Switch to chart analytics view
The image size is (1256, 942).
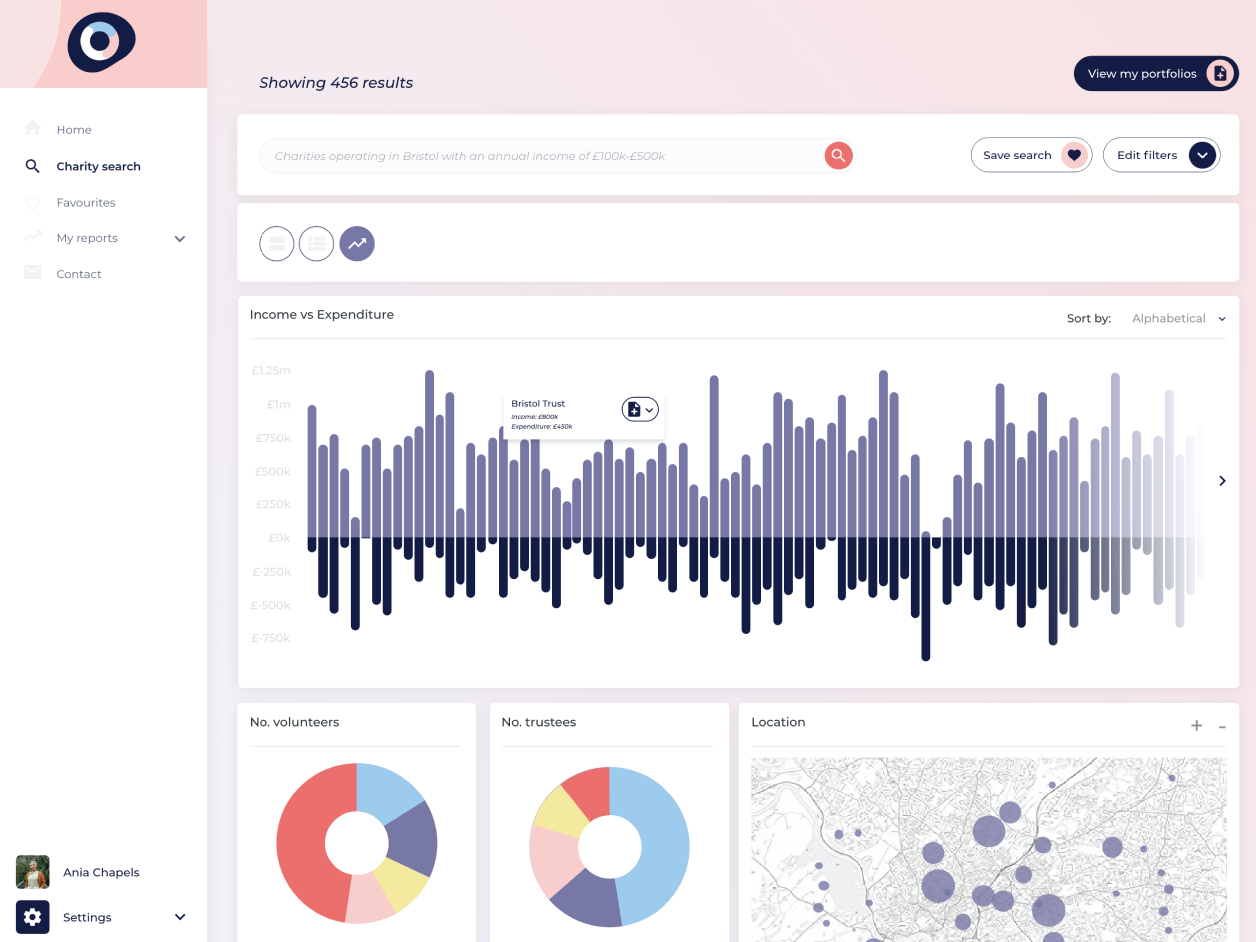click(x=357, y=243)
